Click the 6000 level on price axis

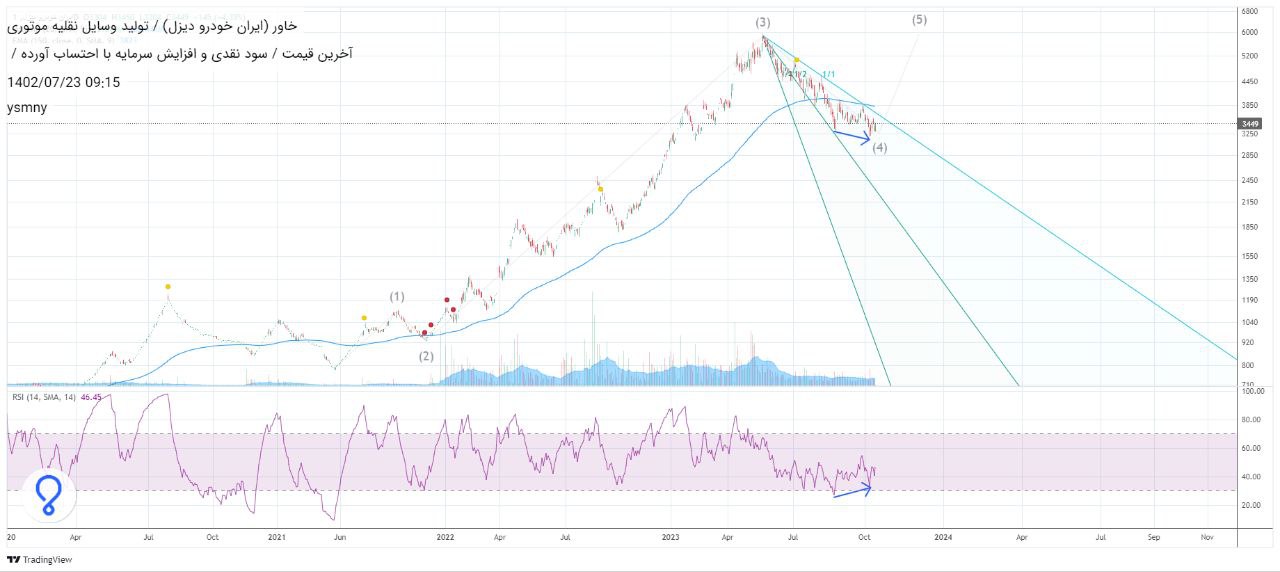click(1249, 32)
